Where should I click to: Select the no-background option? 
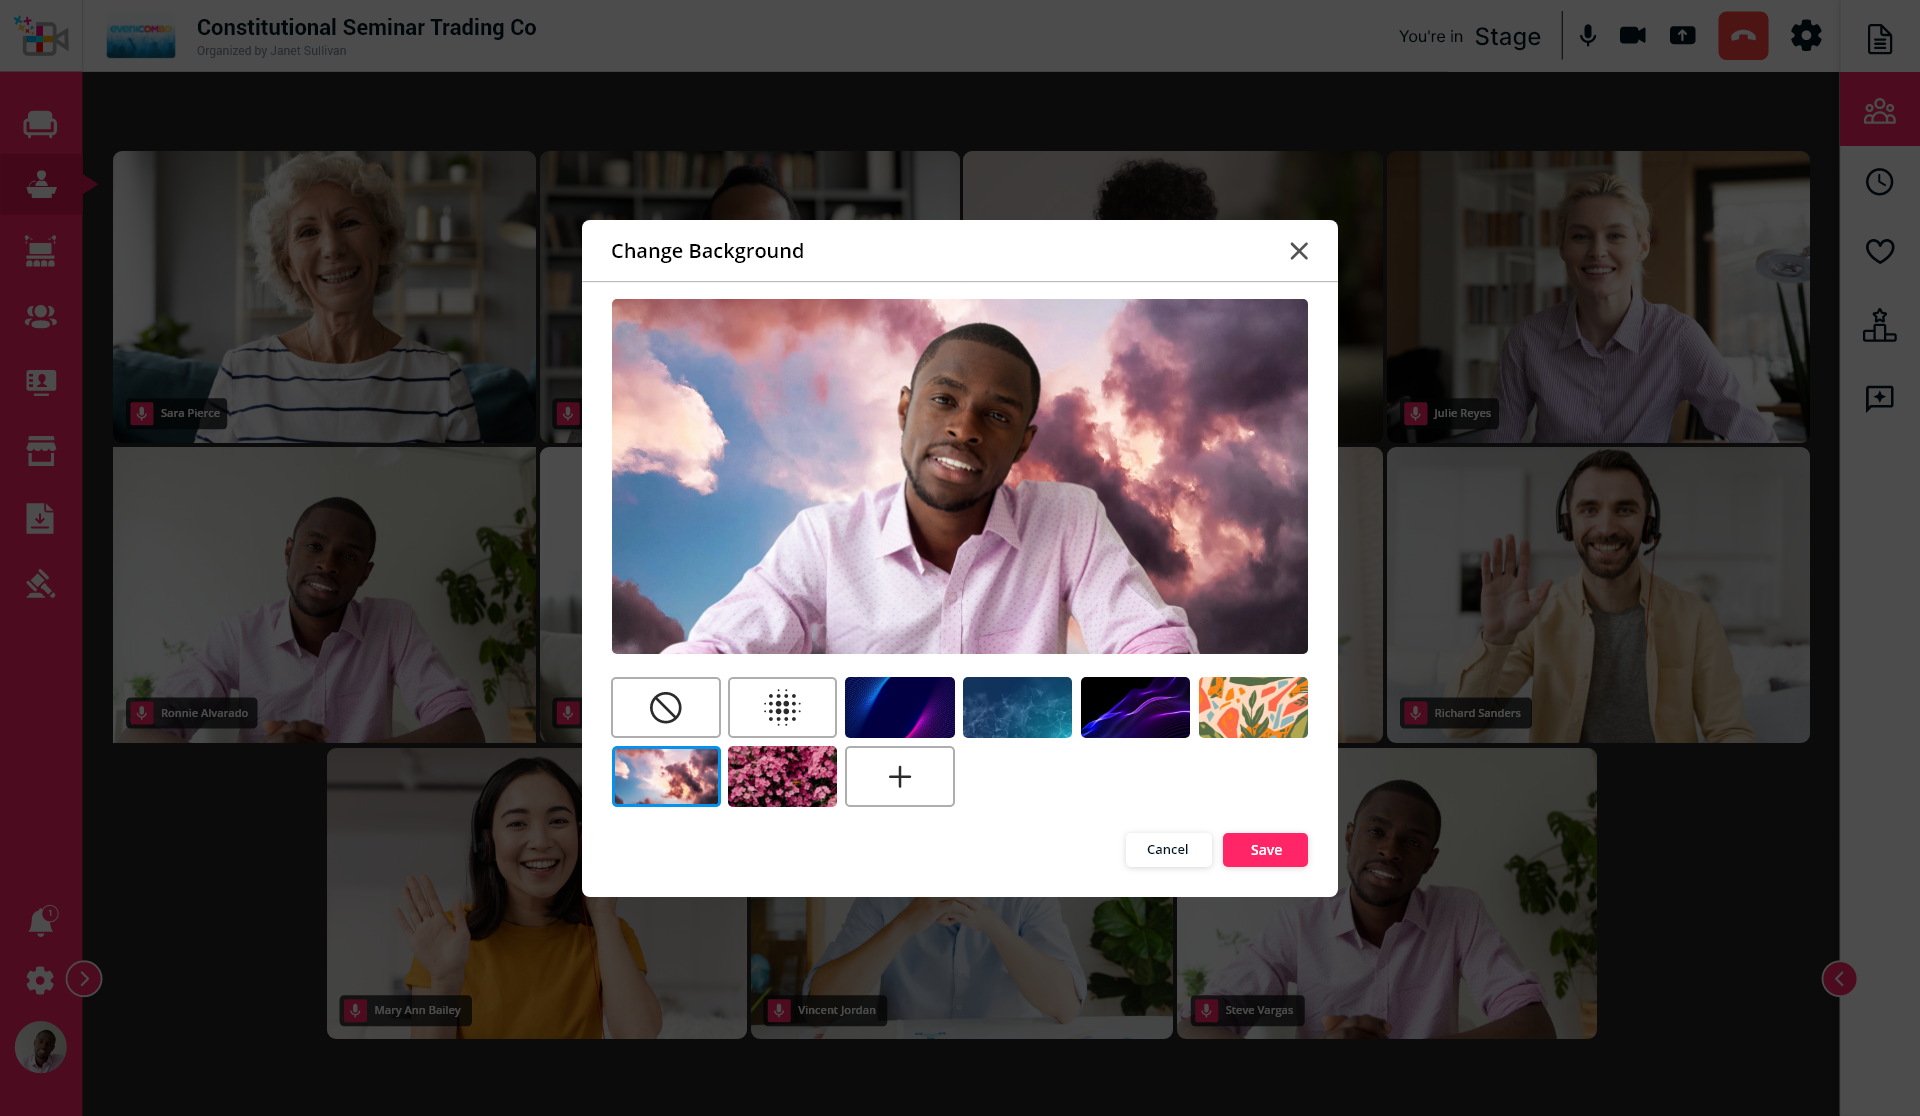click(665, 707)
